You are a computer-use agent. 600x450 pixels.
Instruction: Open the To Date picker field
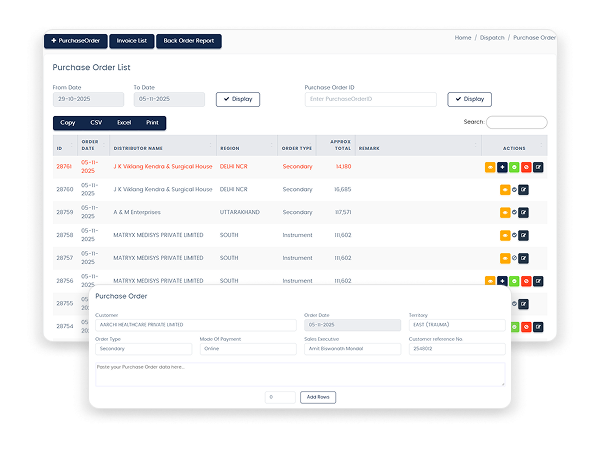pos(169,99)
